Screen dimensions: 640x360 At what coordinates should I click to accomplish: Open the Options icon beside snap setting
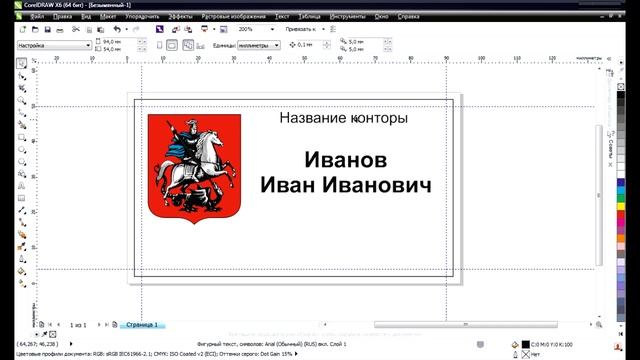333,29
